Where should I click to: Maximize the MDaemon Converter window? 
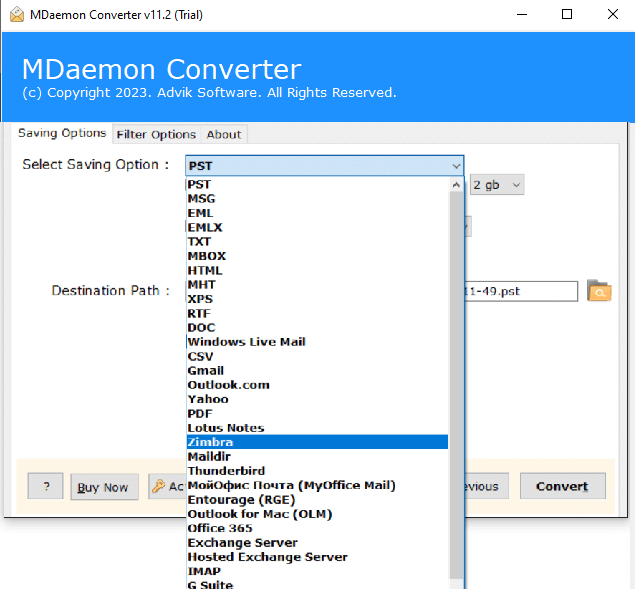pos(567,14)
